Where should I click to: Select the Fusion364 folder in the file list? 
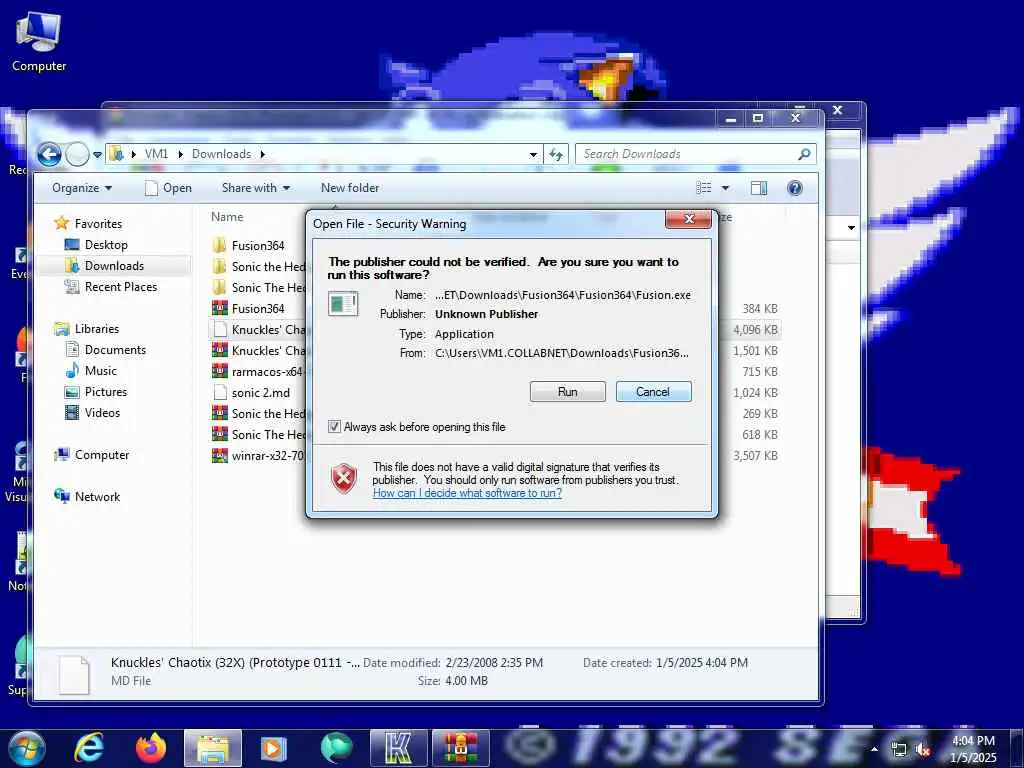[x=258, y=246]
